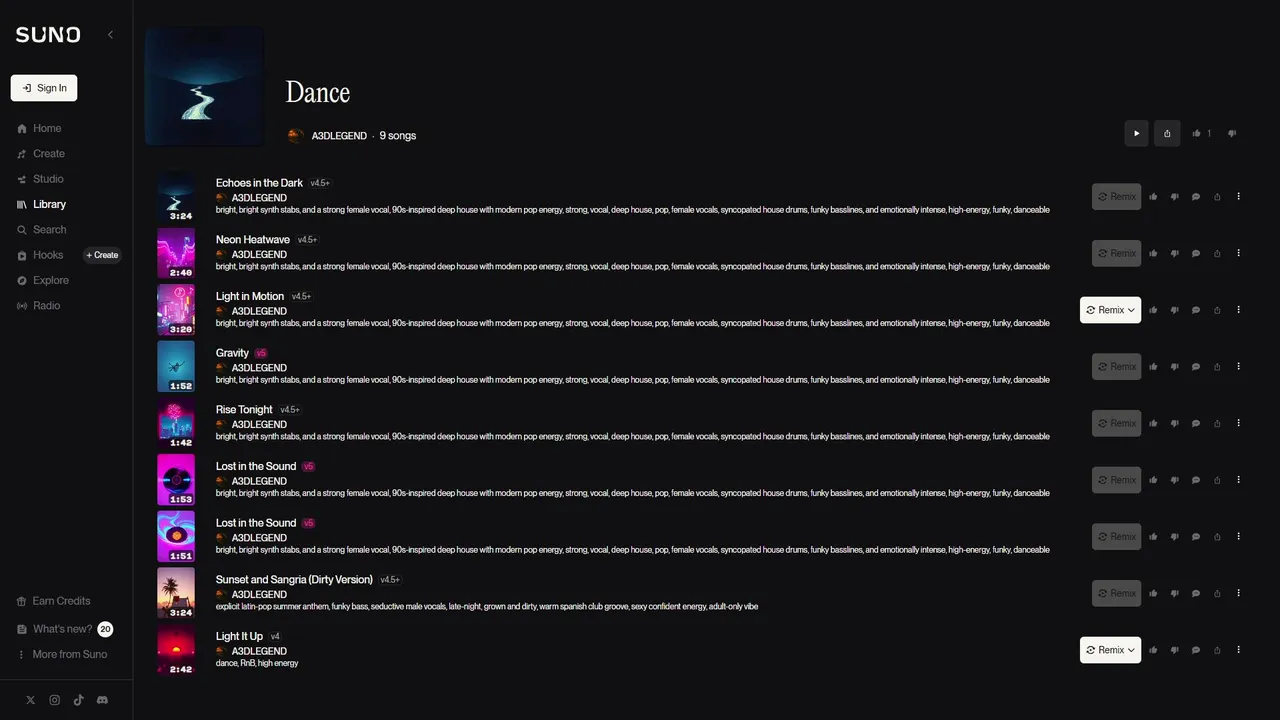1280x720 pixels.
Task: Open the Instagram social icon
Action: 54,700
